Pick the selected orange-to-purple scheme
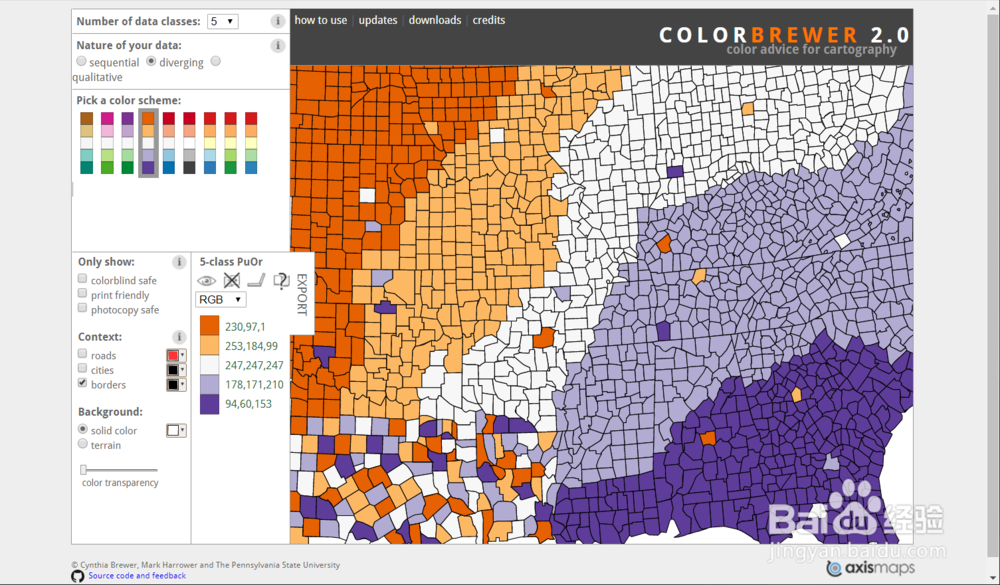This screenshot has height=585, width=1000. [148, 143]
